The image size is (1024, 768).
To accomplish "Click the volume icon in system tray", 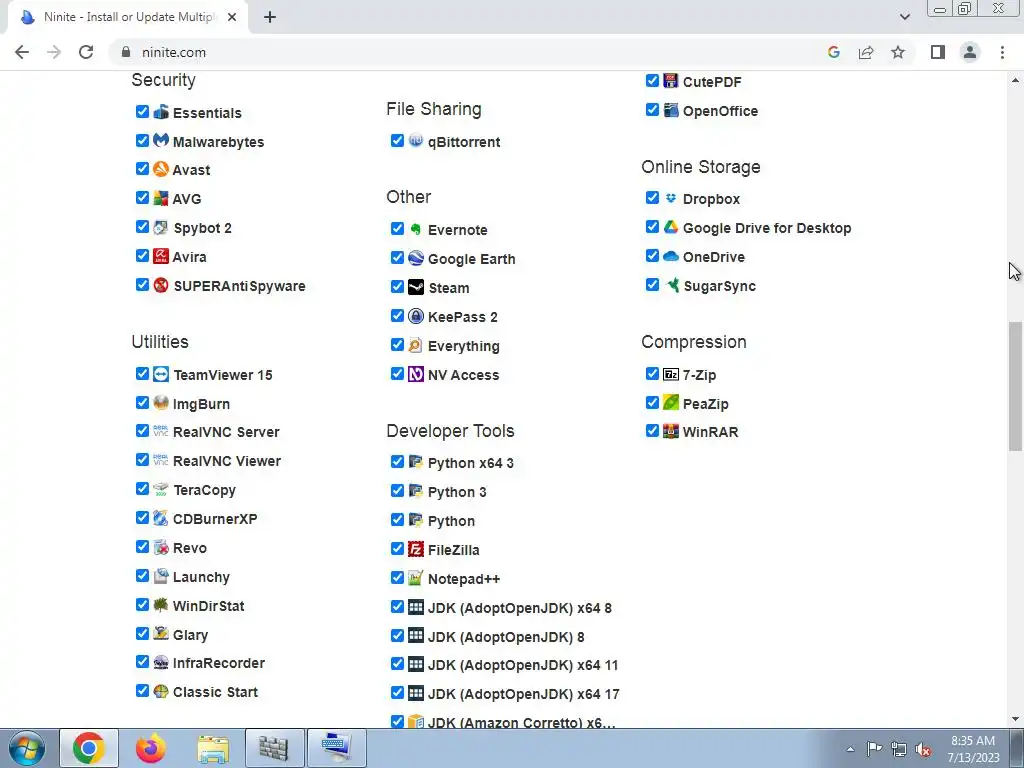I will tap(923, 749).
